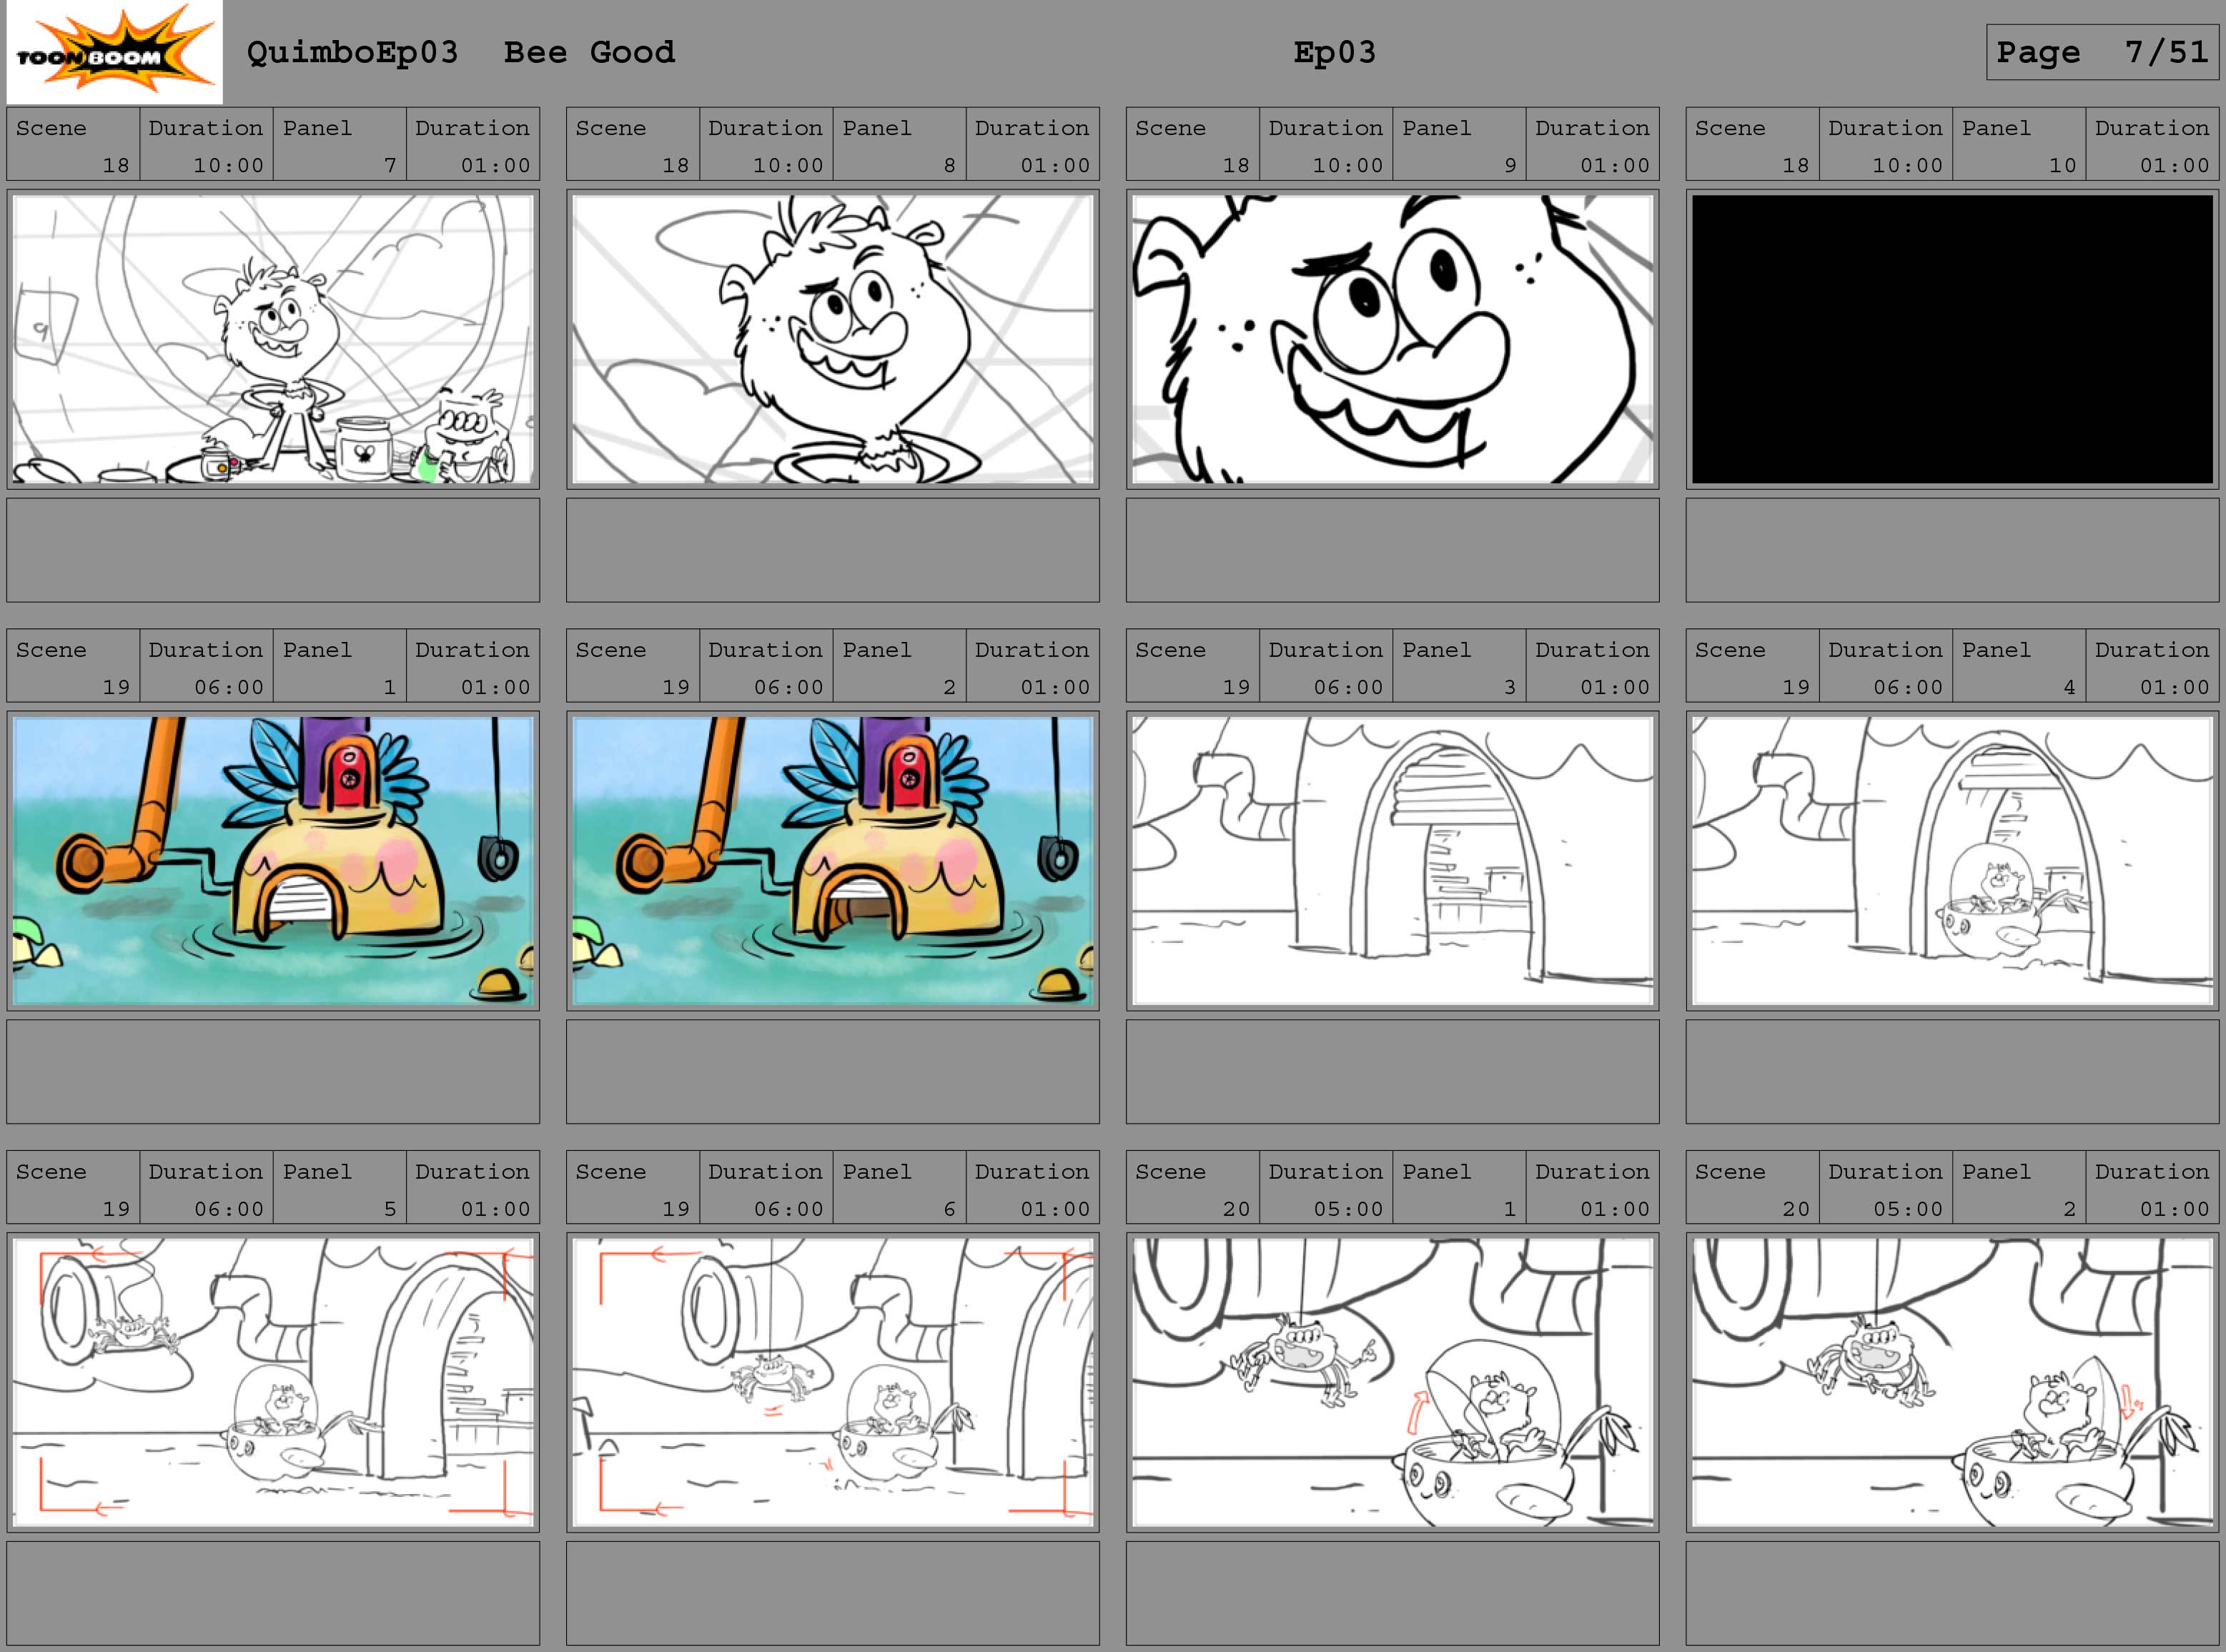Click the Panel 4 number cell in Scene 19
Screen dimensions: 2226x1652
coord(2019,666)
